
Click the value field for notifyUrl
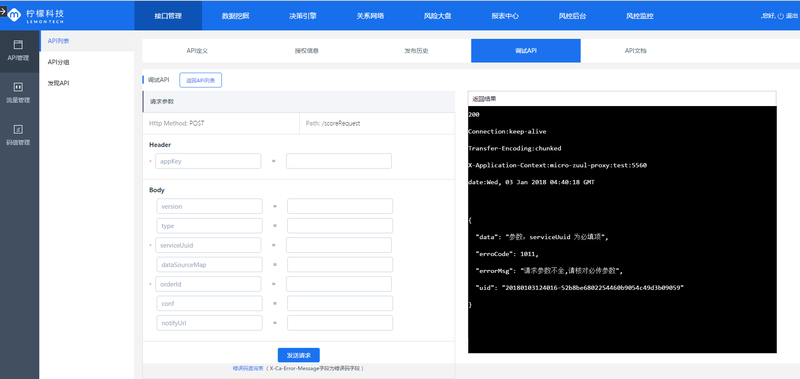tap(340, 322)
